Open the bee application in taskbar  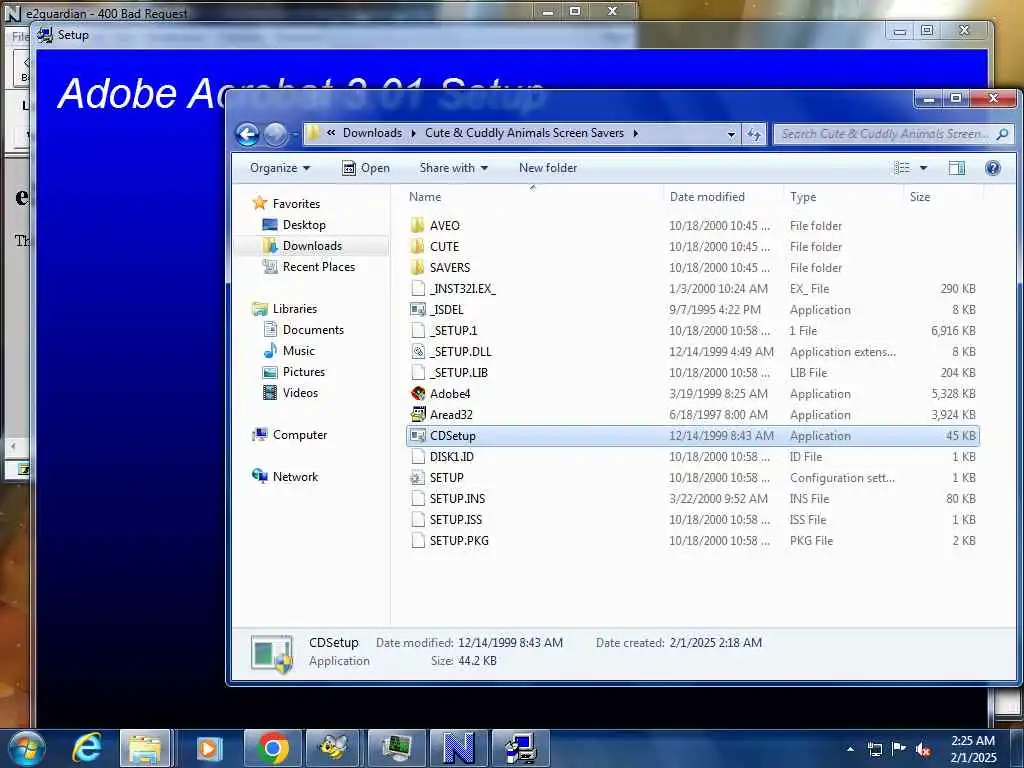coord(335,748)
